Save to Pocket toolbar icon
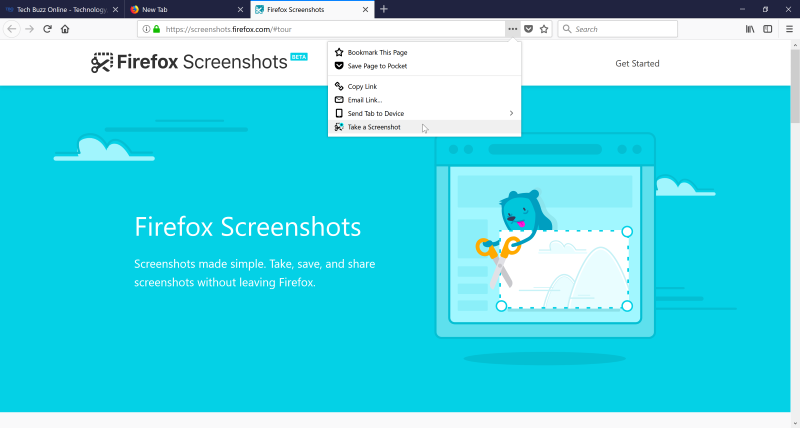 coord(529,29)
